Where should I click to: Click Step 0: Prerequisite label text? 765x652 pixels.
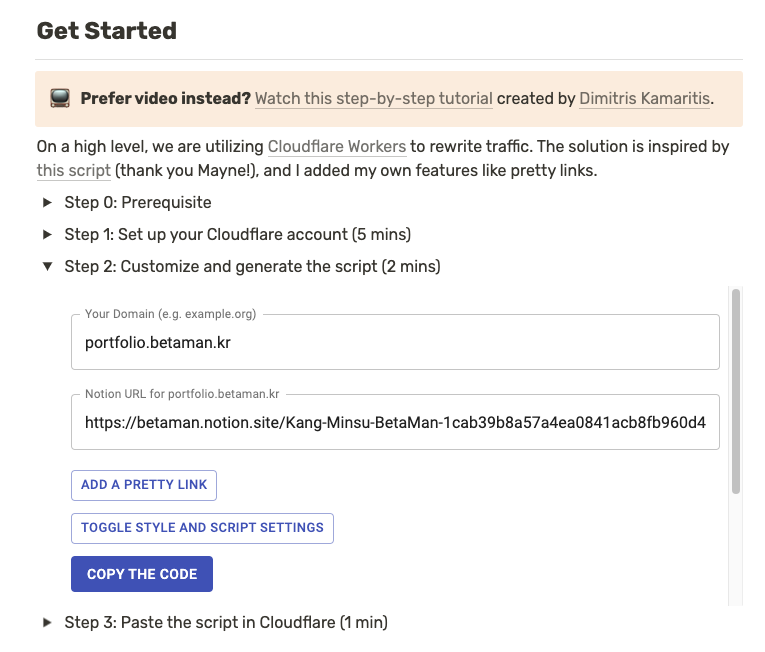pyautogui.click(x=138, y=203)
